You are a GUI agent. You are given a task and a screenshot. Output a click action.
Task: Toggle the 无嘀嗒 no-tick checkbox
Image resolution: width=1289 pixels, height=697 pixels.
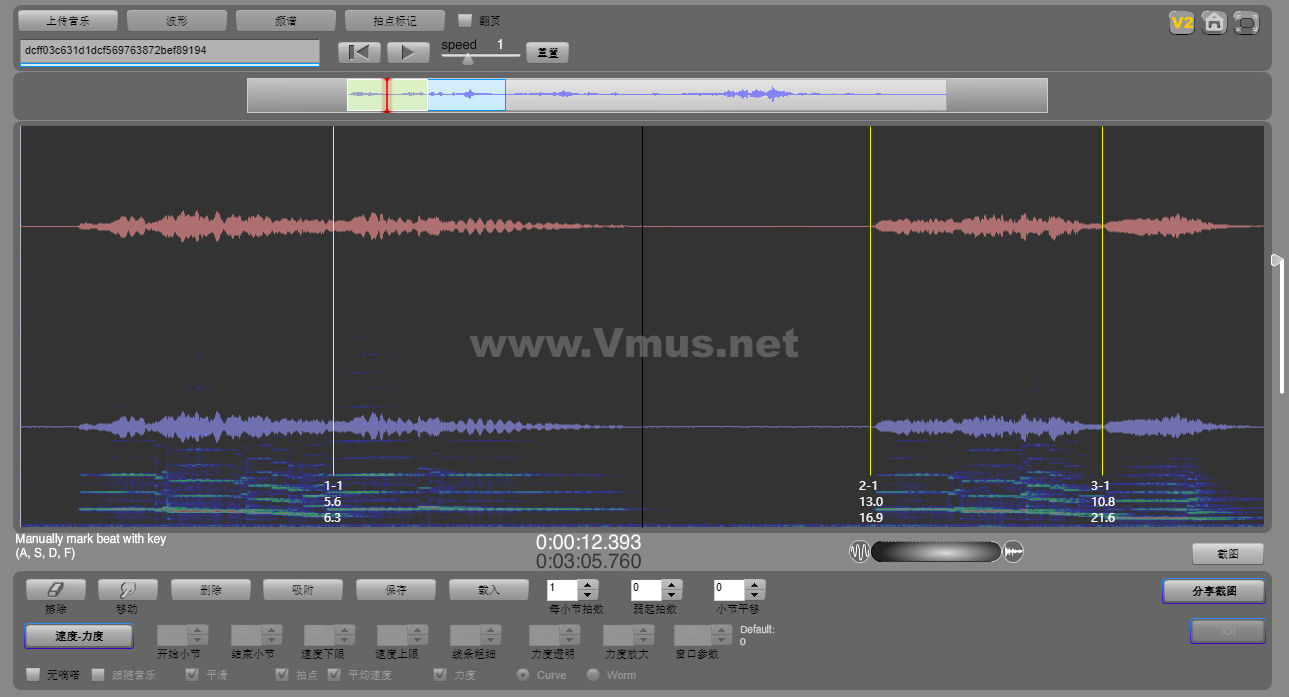(x=33, y=675)
